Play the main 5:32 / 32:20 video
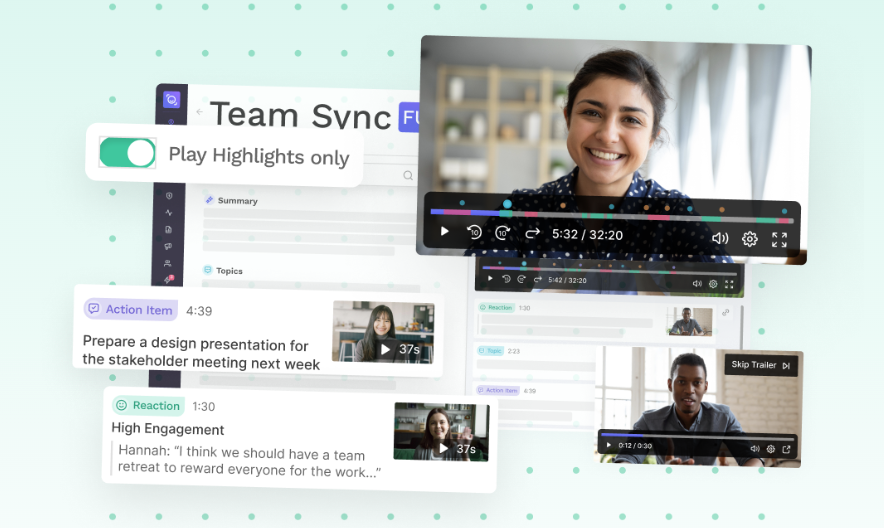Screen dimensions: 884x528 (x=444, y=231)
